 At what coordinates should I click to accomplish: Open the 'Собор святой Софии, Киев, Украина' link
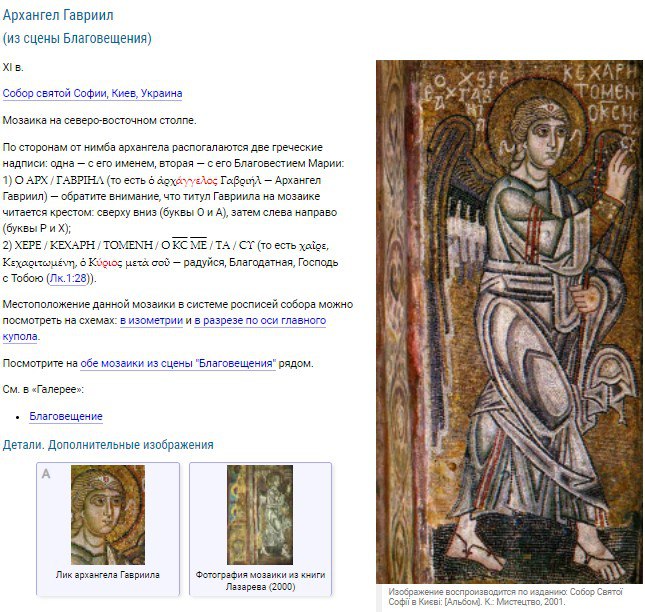point(92,93)
